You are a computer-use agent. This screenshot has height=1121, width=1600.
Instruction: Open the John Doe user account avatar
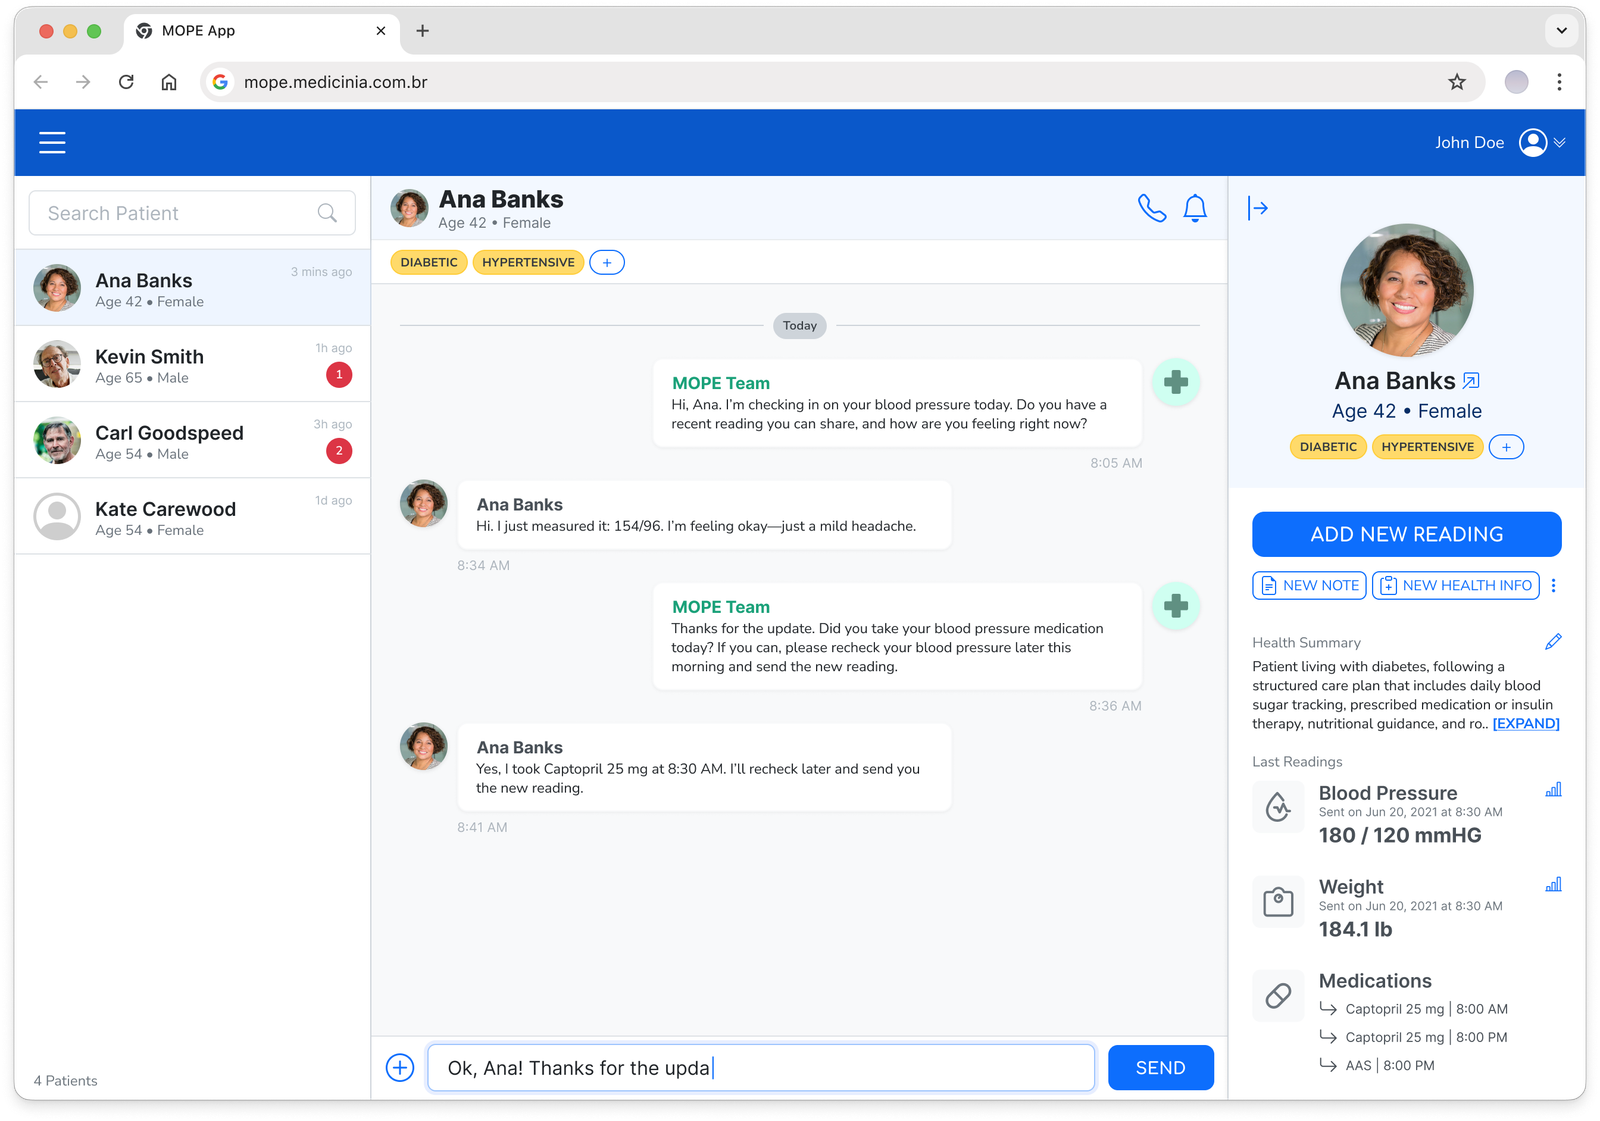click(x=1532, y=143)
